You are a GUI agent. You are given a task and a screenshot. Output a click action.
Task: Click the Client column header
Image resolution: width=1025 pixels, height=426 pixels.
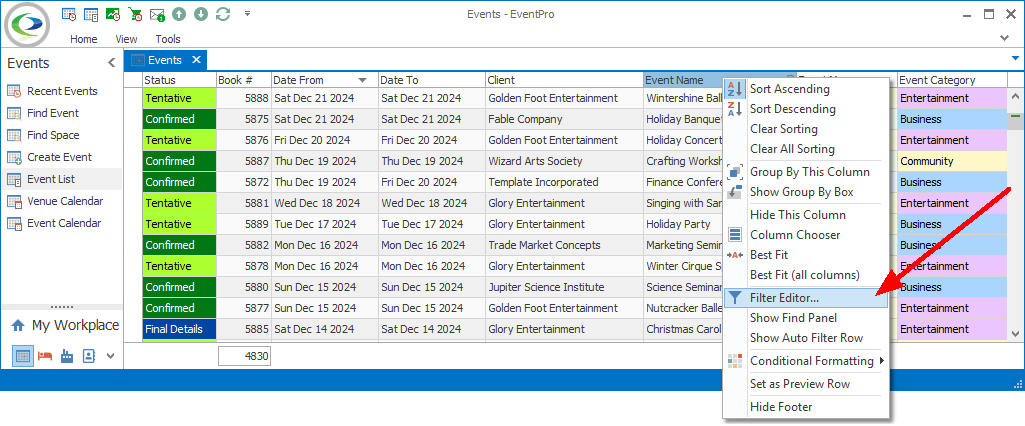[565, 80]
